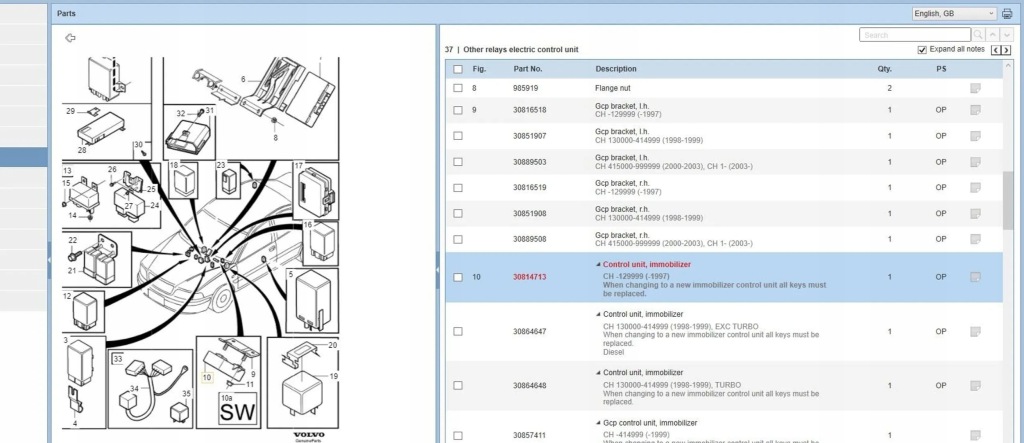1024x443 pixels.
Task: Check the box for part 30889508
Action: 458,239
